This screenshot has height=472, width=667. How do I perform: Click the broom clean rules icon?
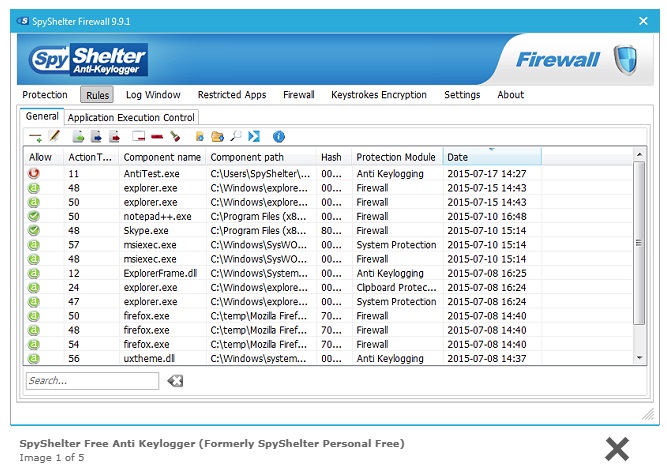pyautogui.click(x=175, y=136)
